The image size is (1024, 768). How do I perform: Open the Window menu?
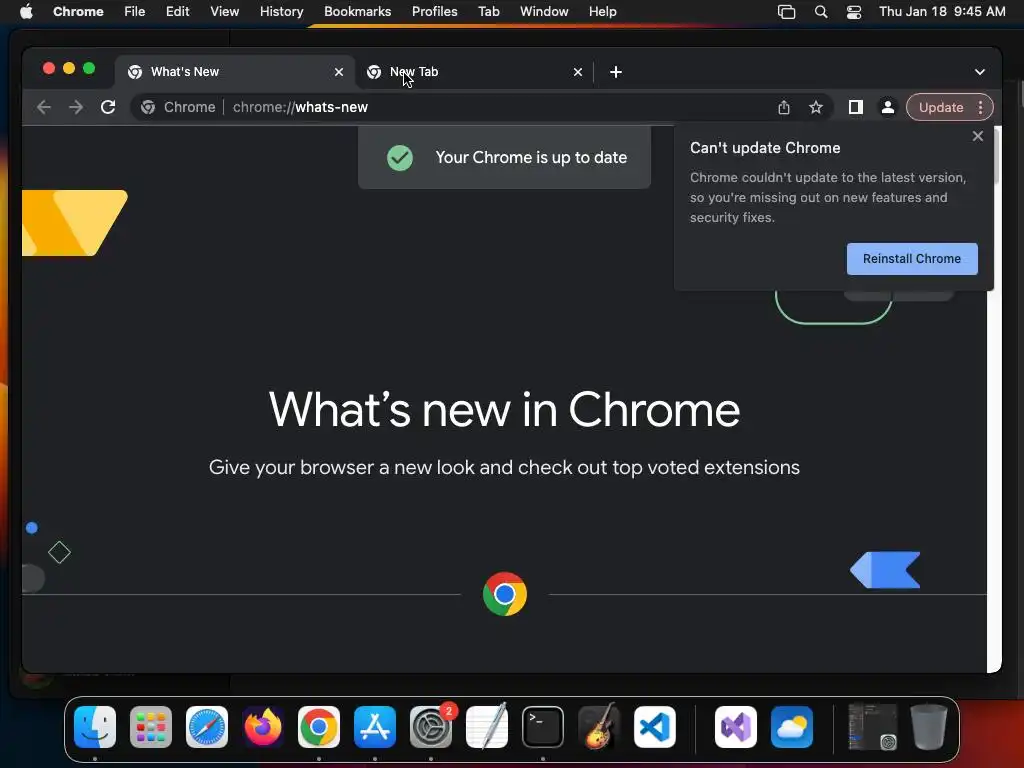click(544, 12)
